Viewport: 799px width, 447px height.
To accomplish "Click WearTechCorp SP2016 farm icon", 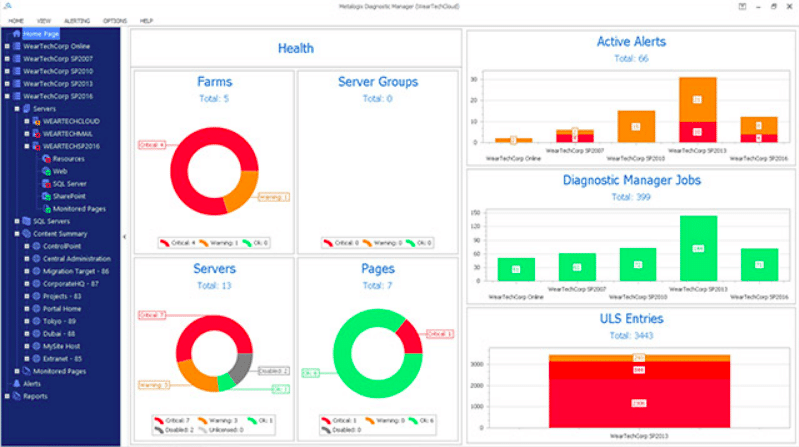I will click(x=16, y=96).
